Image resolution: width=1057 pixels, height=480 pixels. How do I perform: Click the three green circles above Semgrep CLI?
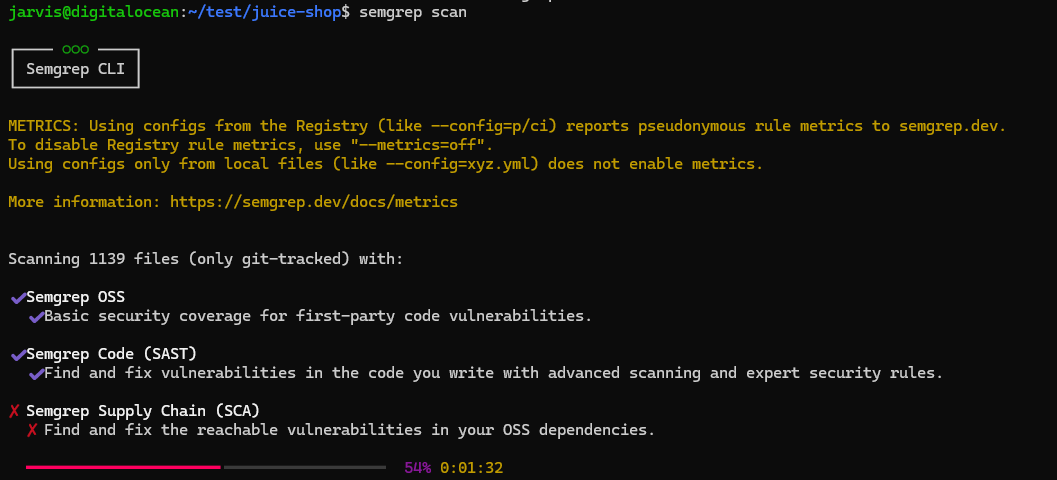tap(76, 49)
